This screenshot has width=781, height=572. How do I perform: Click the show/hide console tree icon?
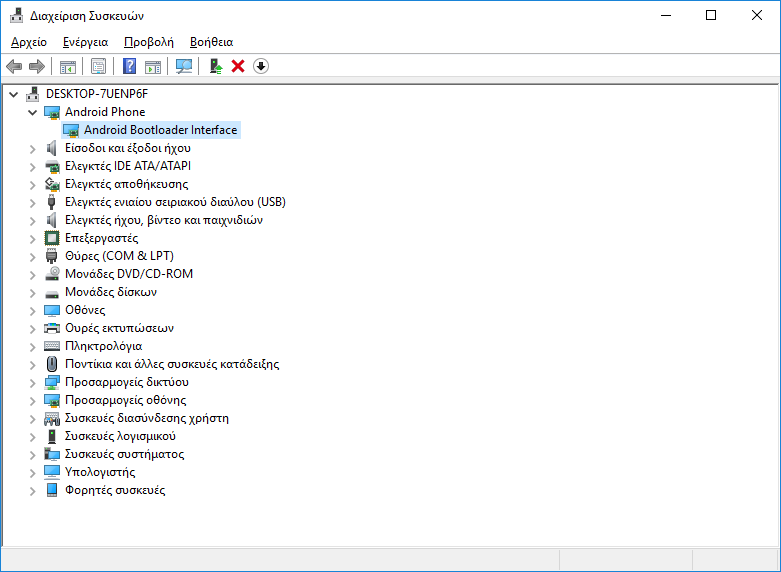(x=68, y=66)
